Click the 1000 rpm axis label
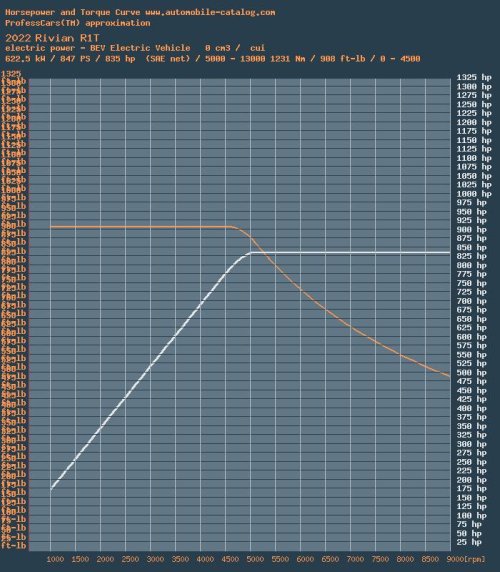 pos(55,559)
